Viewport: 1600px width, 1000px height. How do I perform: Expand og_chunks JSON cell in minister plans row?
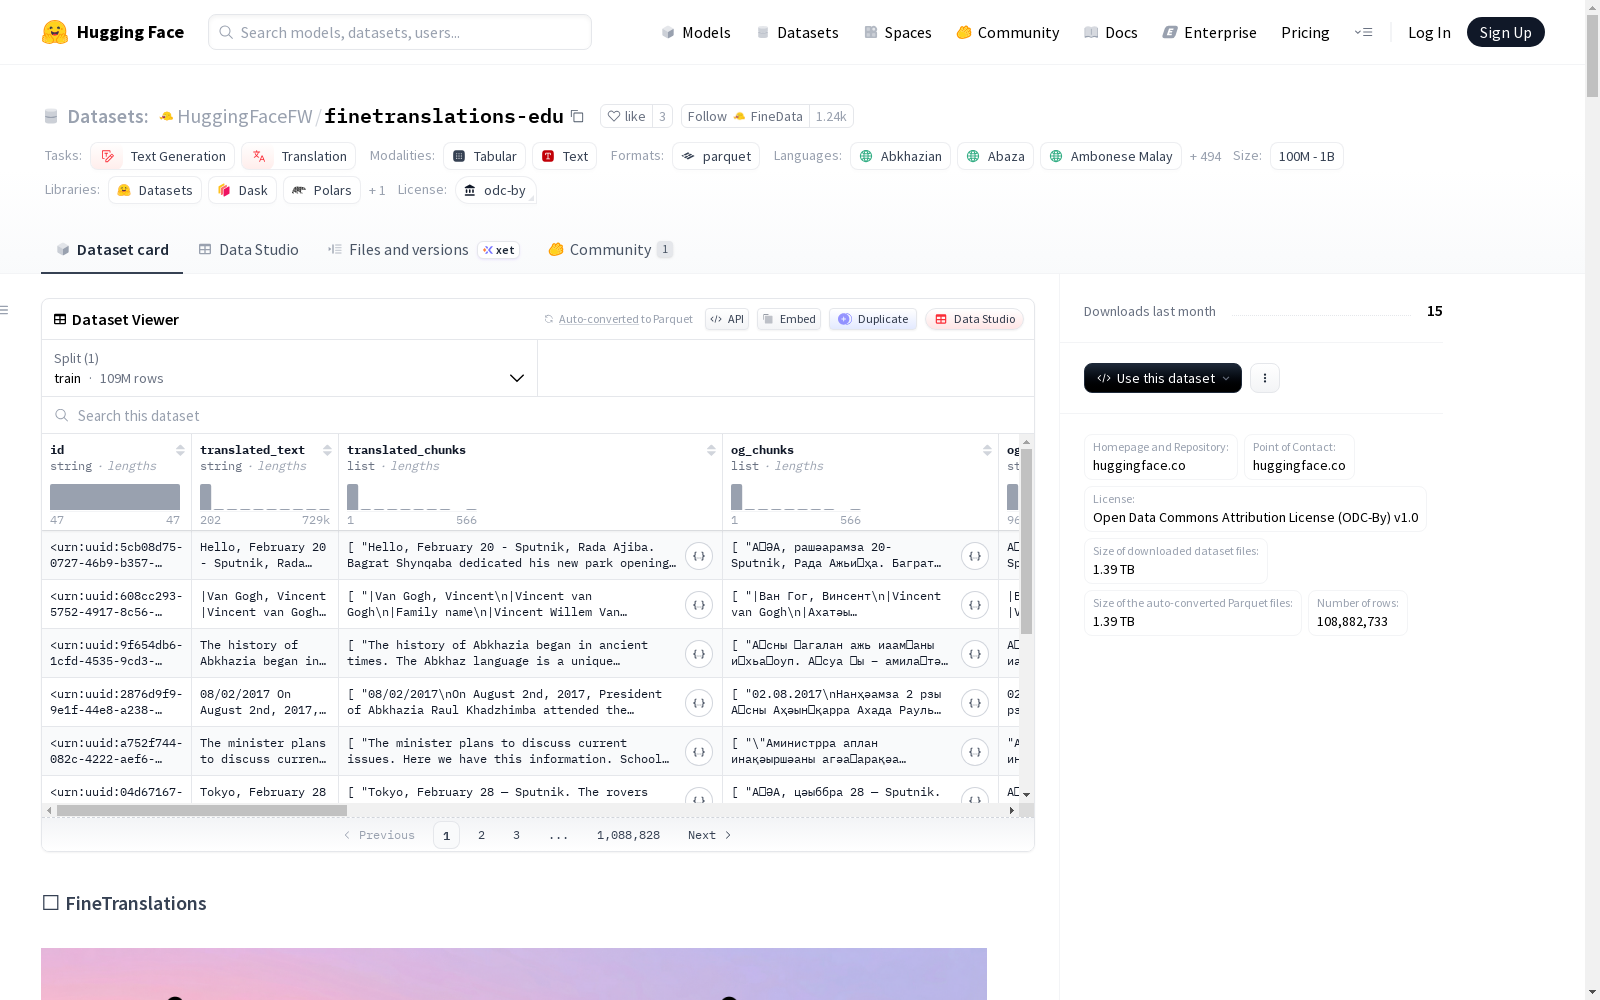coord(974,752)
